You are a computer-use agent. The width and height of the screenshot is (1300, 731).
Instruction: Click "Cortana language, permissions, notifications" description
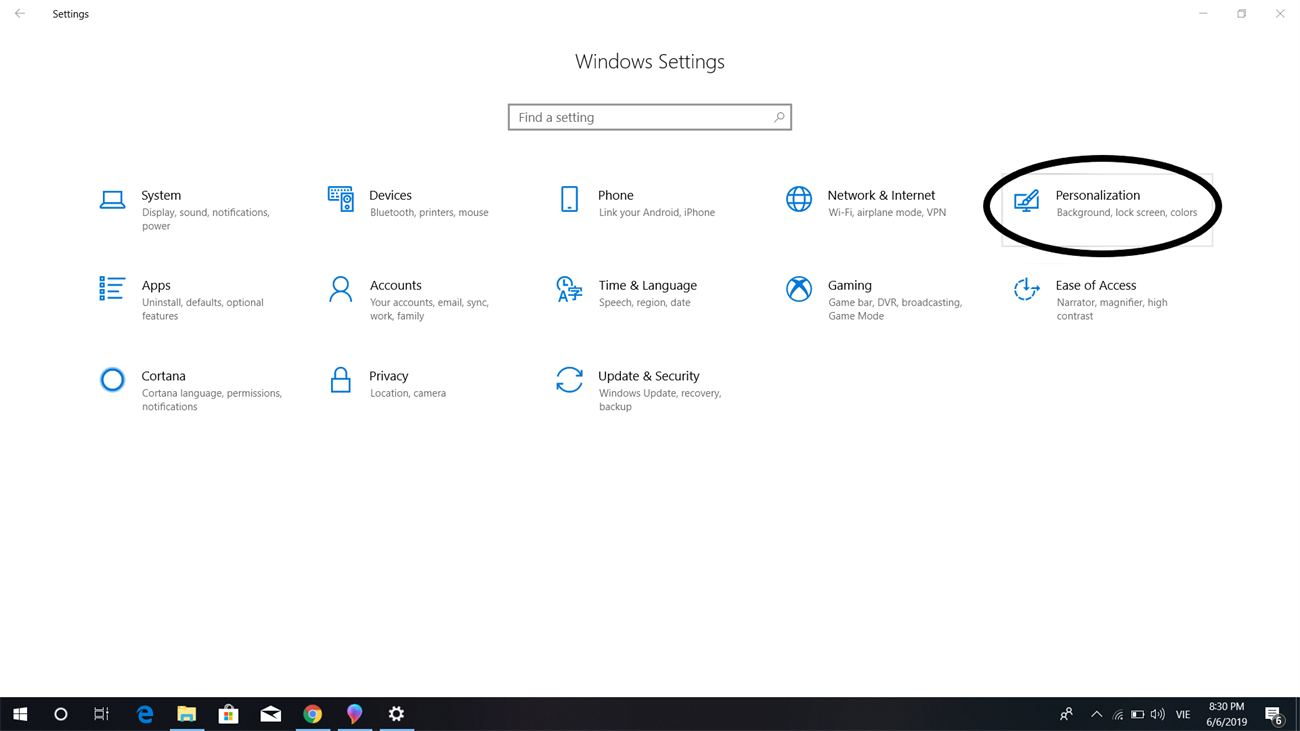click(x=212, y=400)
